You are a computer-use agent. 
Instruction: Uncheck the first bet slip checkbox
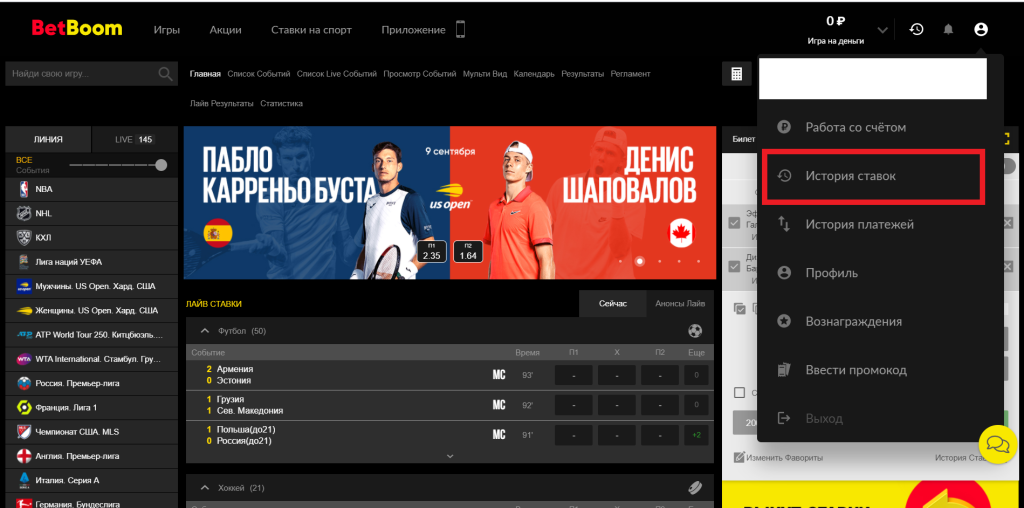coord(735,222)
